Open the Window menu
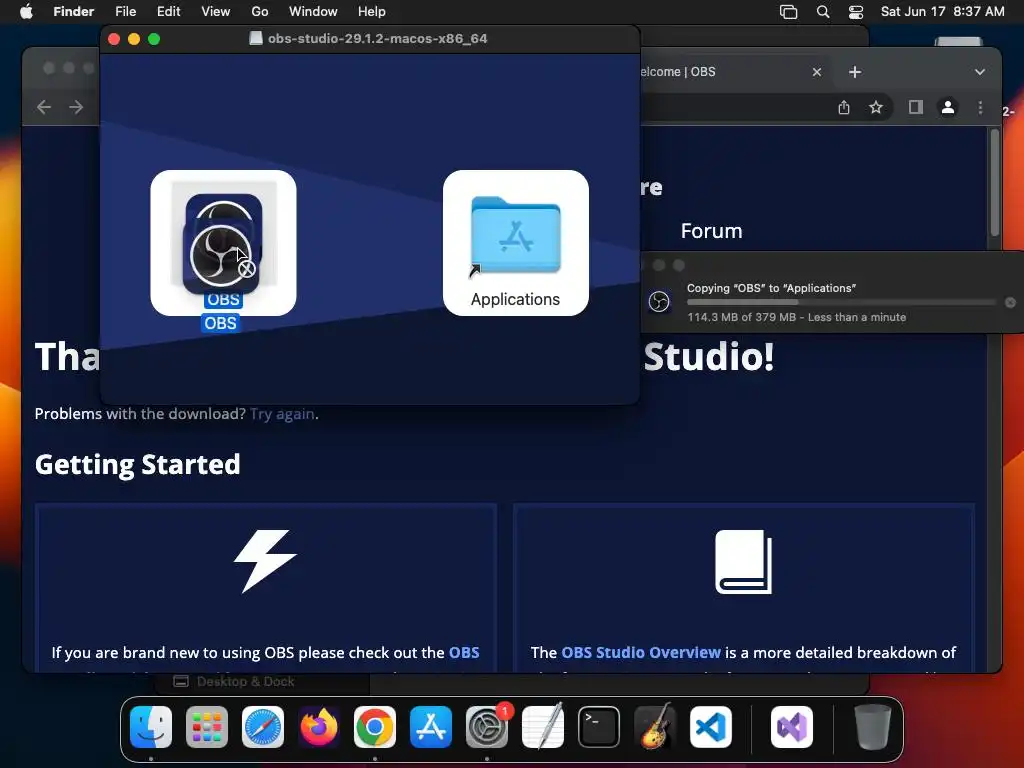 (313, 11)
